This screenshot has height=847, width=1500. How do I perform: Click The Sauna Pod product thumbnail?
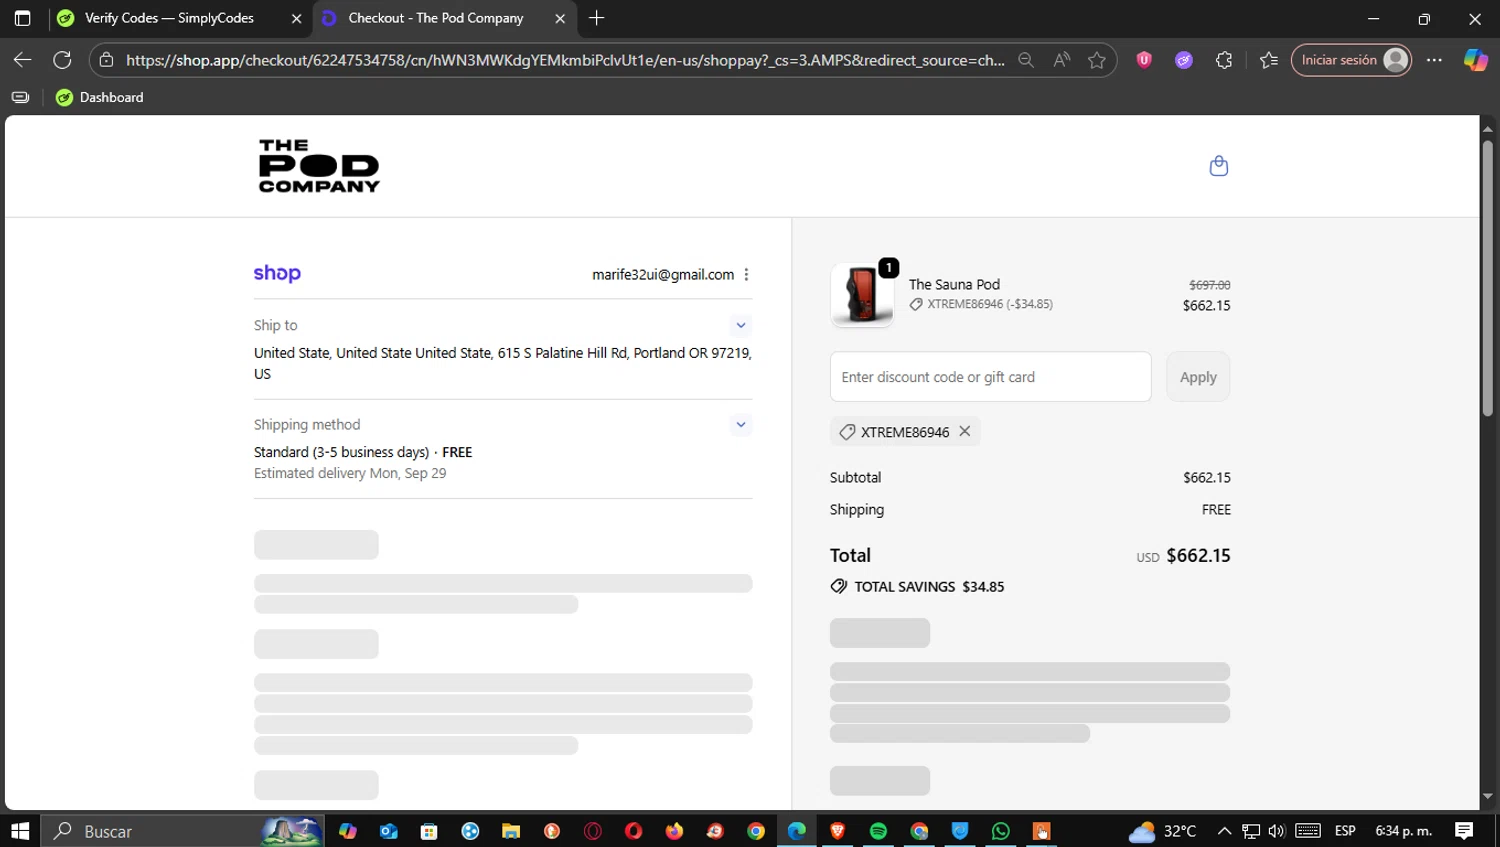point(862,295)
